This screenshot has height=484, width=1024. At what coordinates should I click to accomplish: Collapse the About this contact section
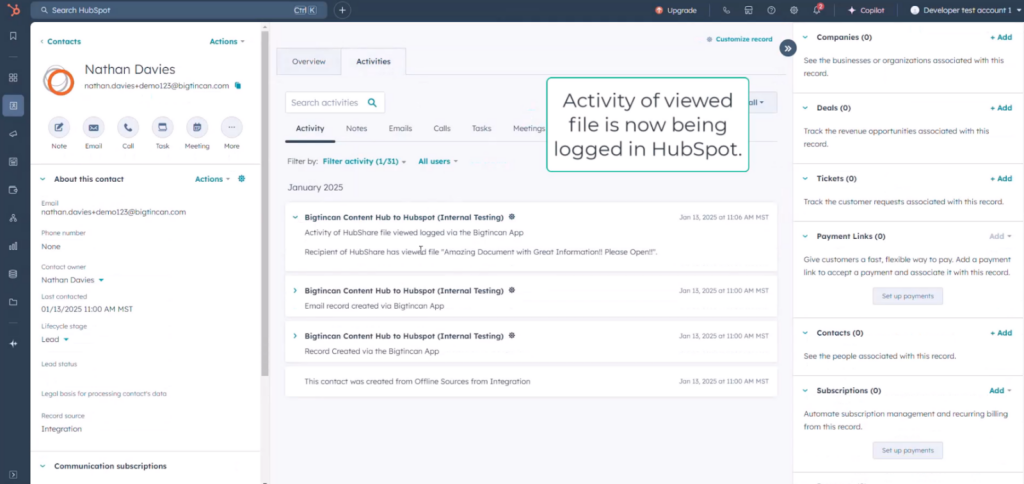tap(43, 179)
